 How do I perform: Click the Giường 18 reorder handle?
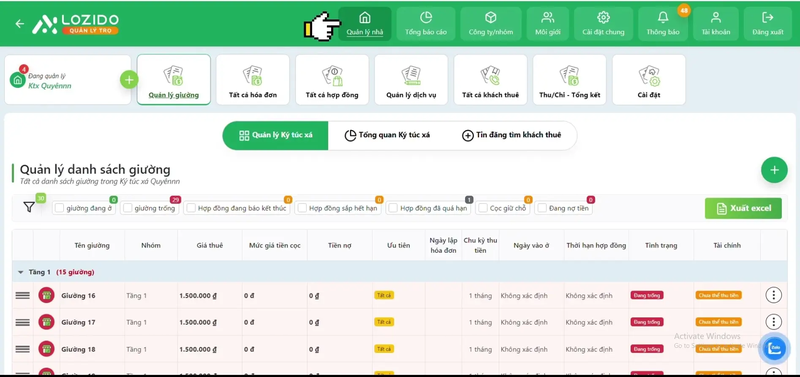22,349
